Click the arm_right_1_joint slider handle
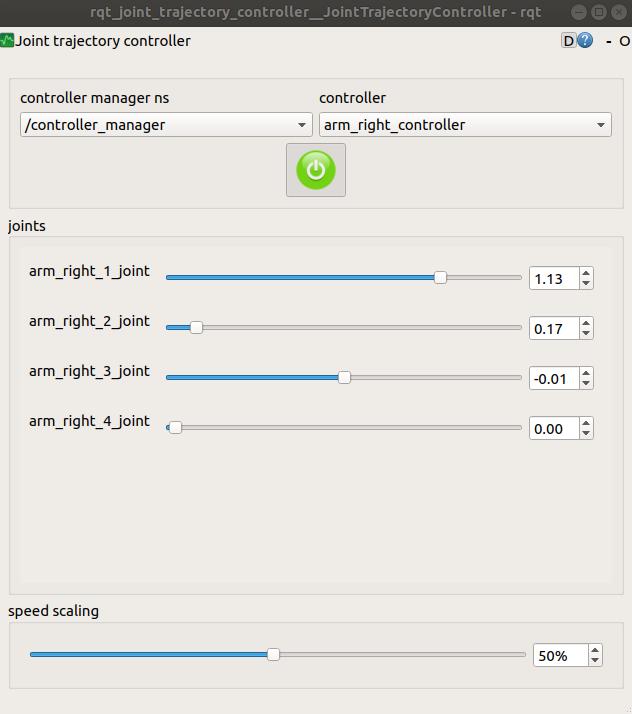The height and width of the screenshot is (714, 632). (x=441, y=277)
